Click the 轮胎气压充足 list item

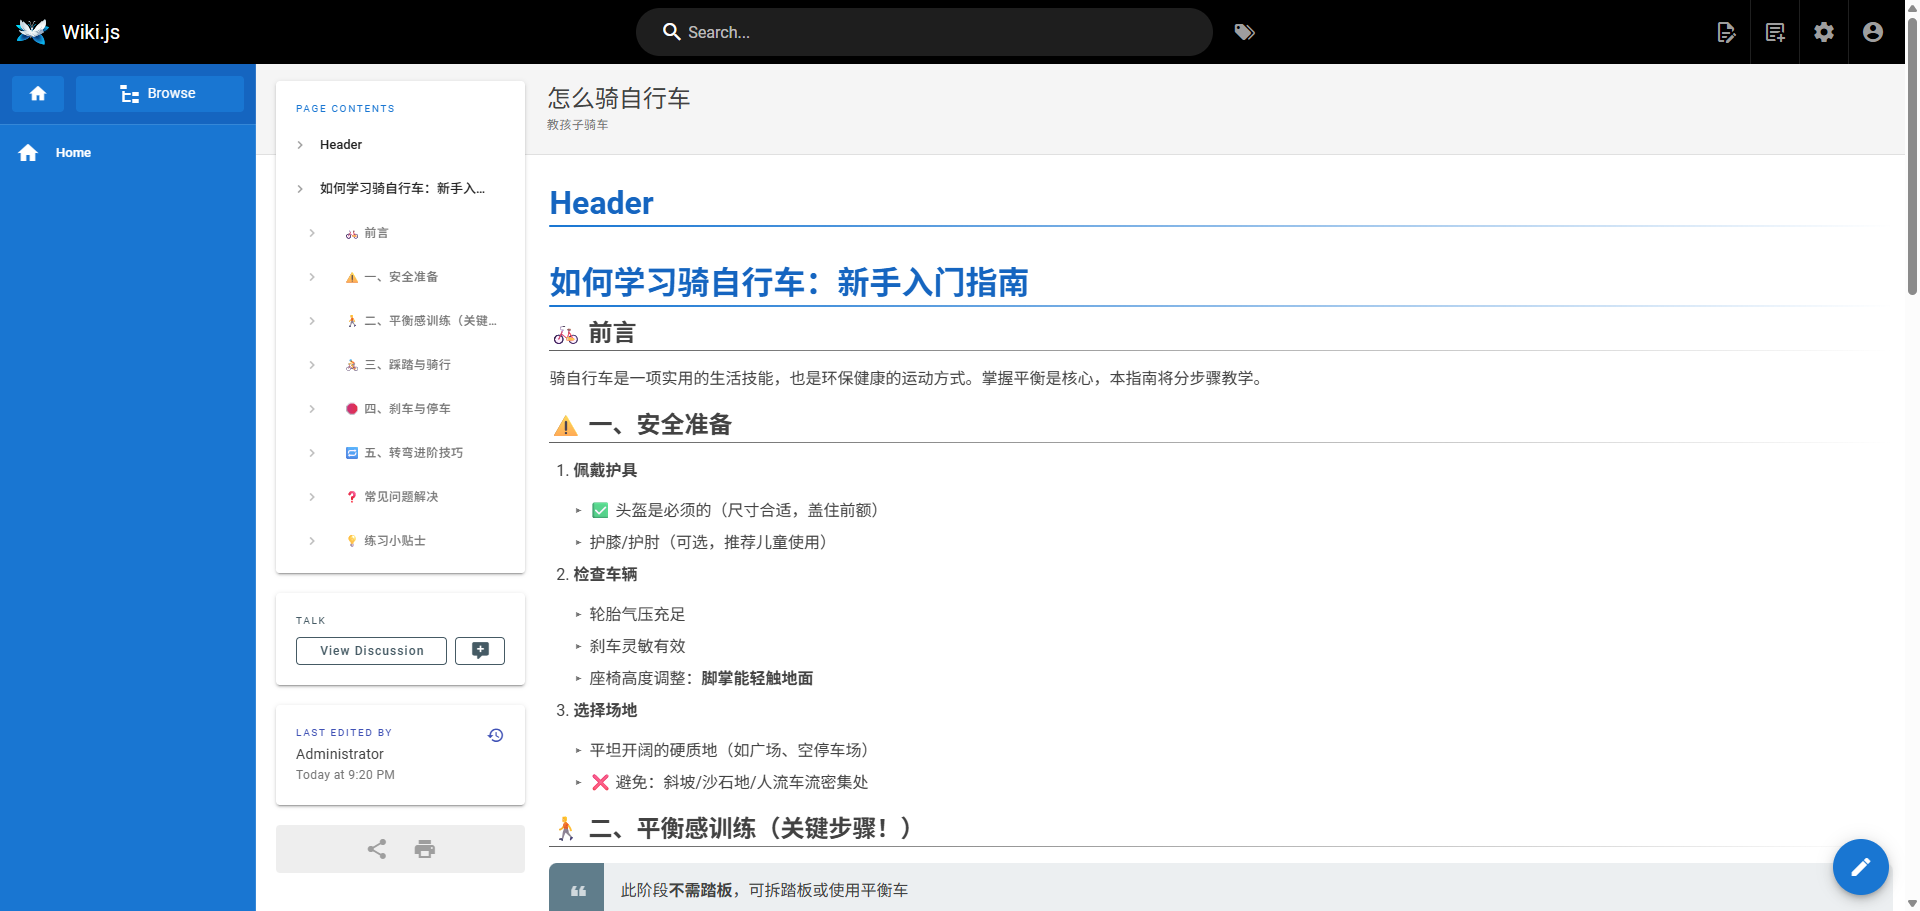(x=637, y=615)
